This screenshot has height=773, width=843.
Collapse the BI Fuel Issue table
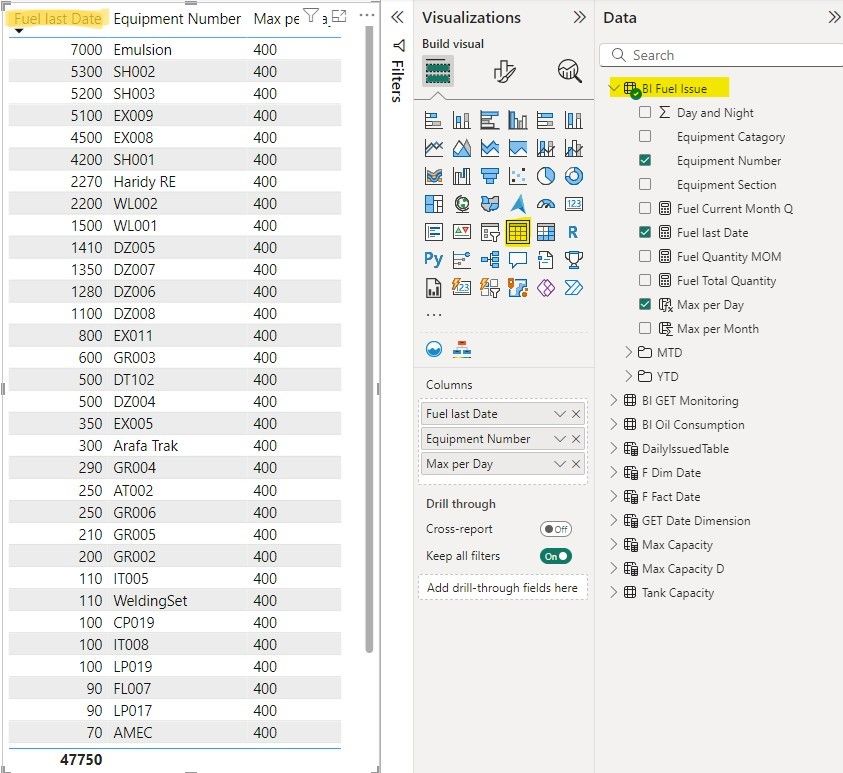[614, 88]
